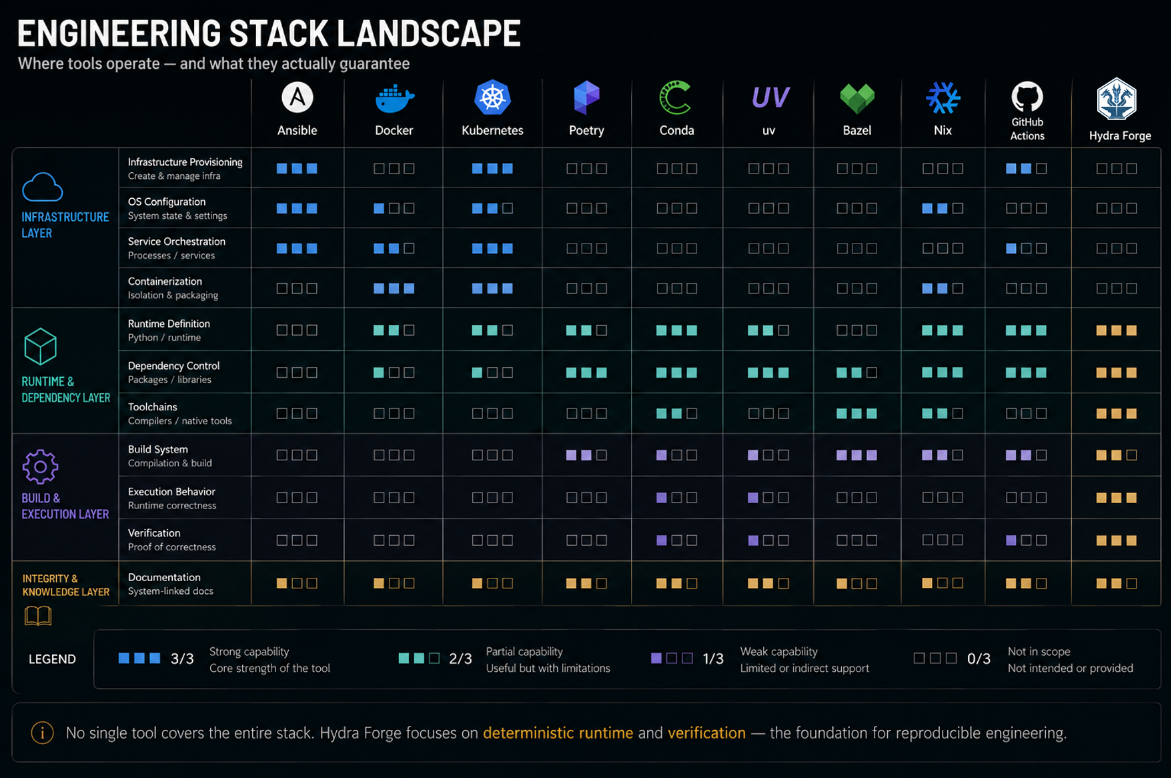Click the Docker whale icon

point(394,99)
